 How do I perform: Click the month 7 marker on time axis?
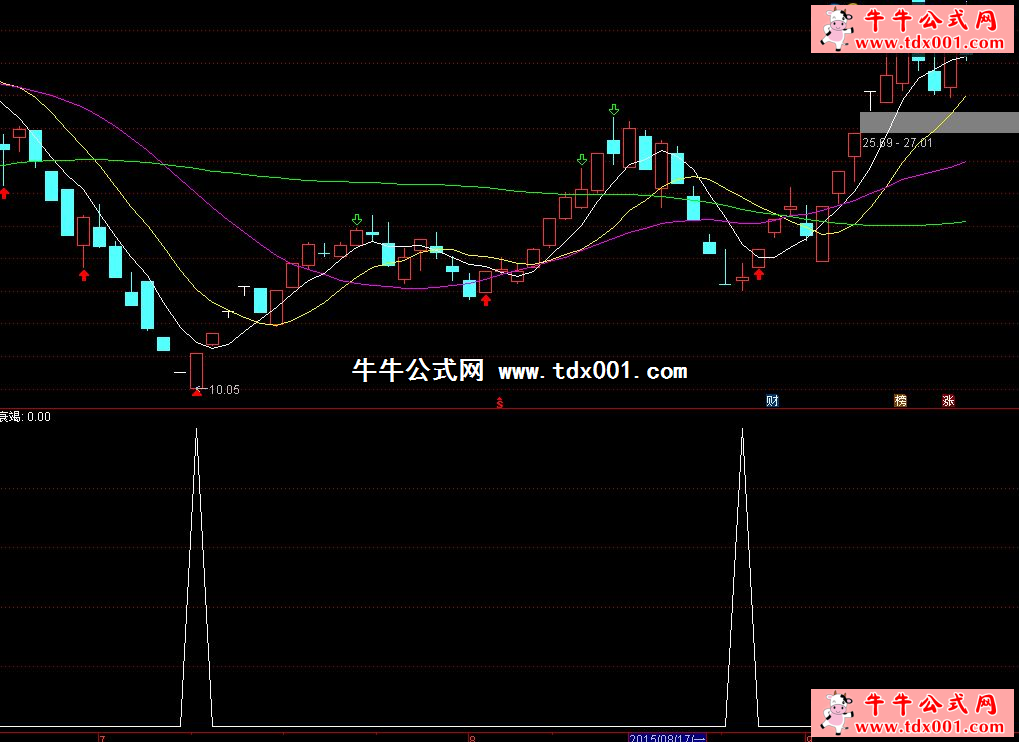point(102,739)
